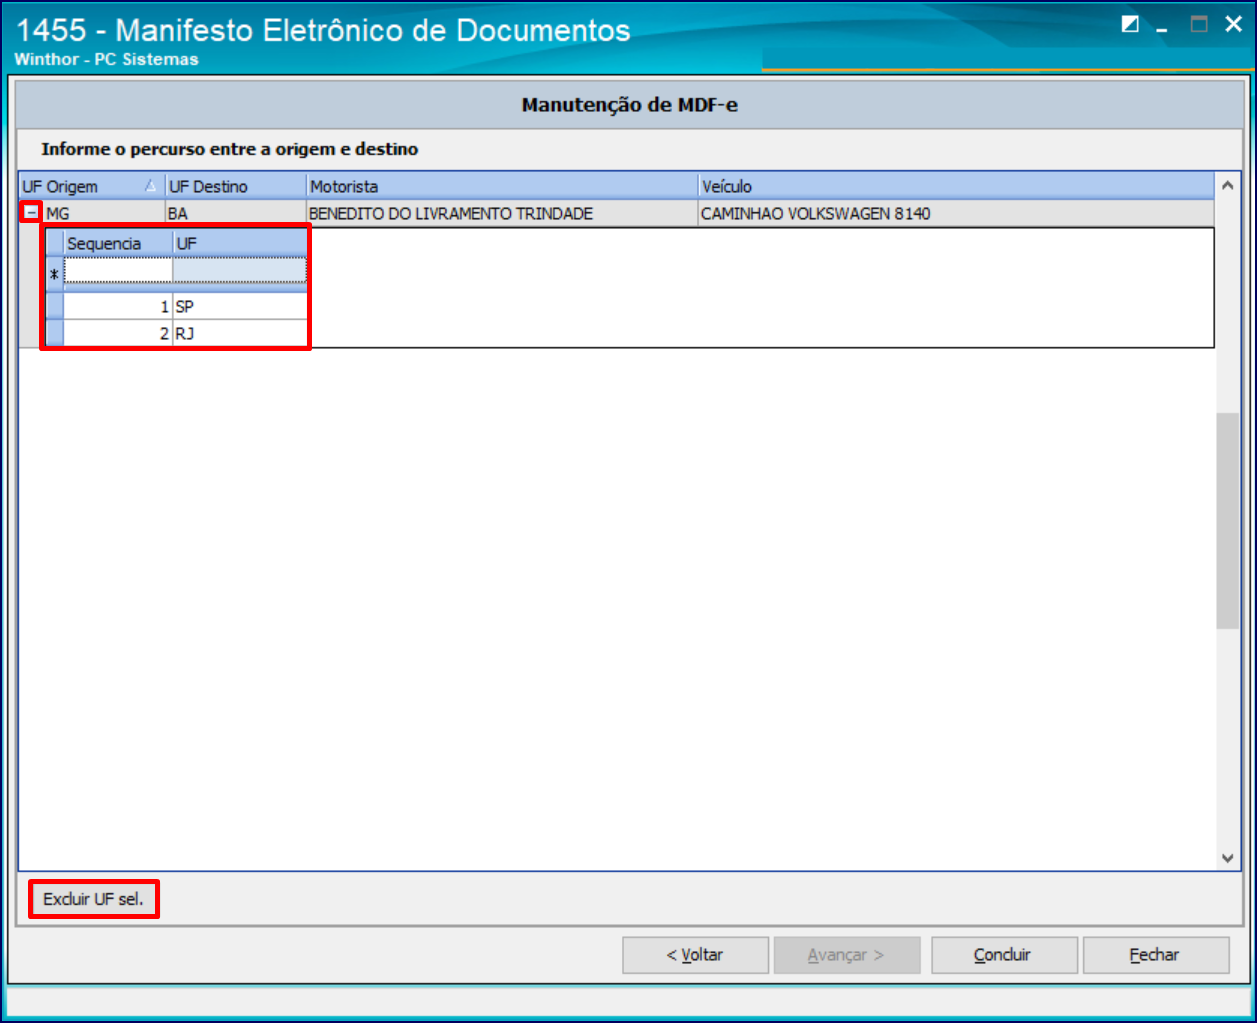The height and width of the screenshot is (1023, 1257).
Task: Select vehicle CAMINHAO VOLKSWAGEN 8140 cell
Action: [956, 213]
